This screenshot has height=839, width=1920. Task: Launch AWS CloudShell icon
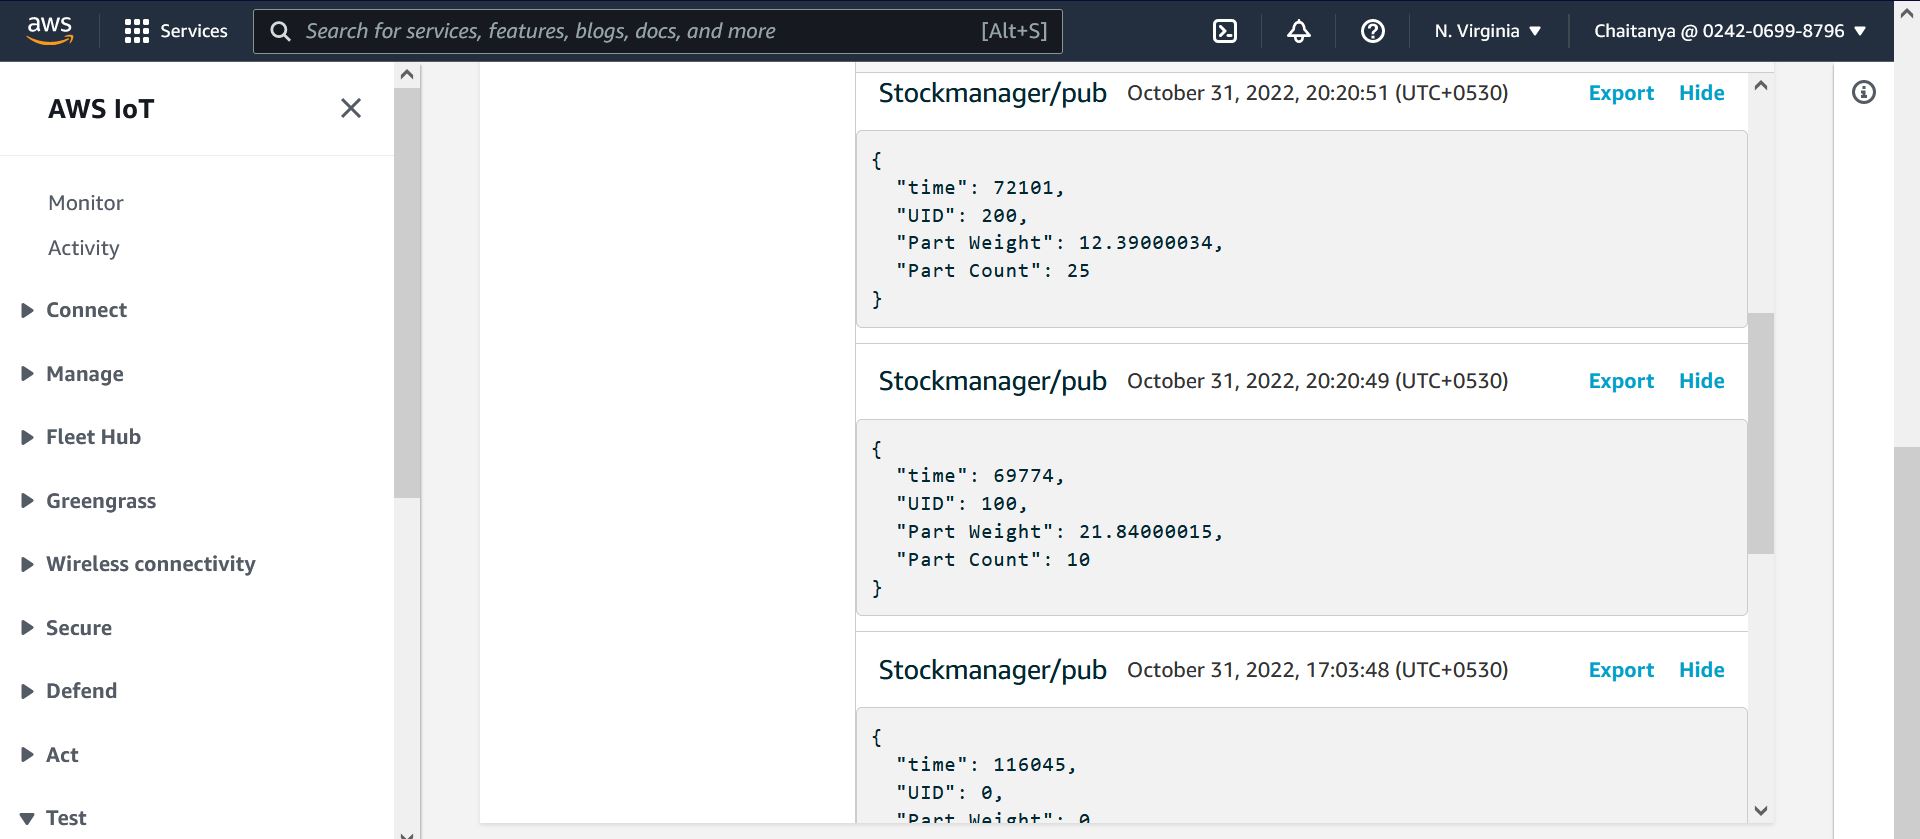point(1225,31)
